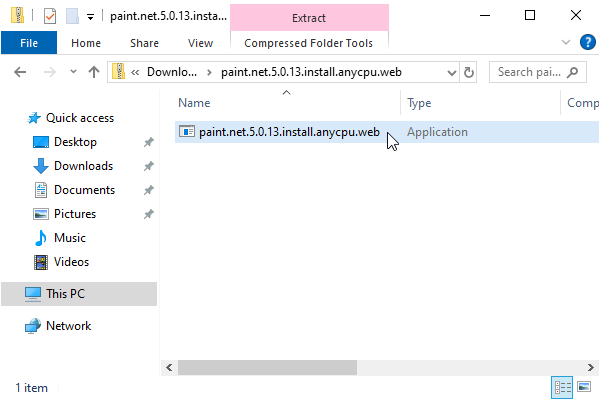Open Pictures in the navigation pane
Screen dimensions: 600x400
coord(75,214)
